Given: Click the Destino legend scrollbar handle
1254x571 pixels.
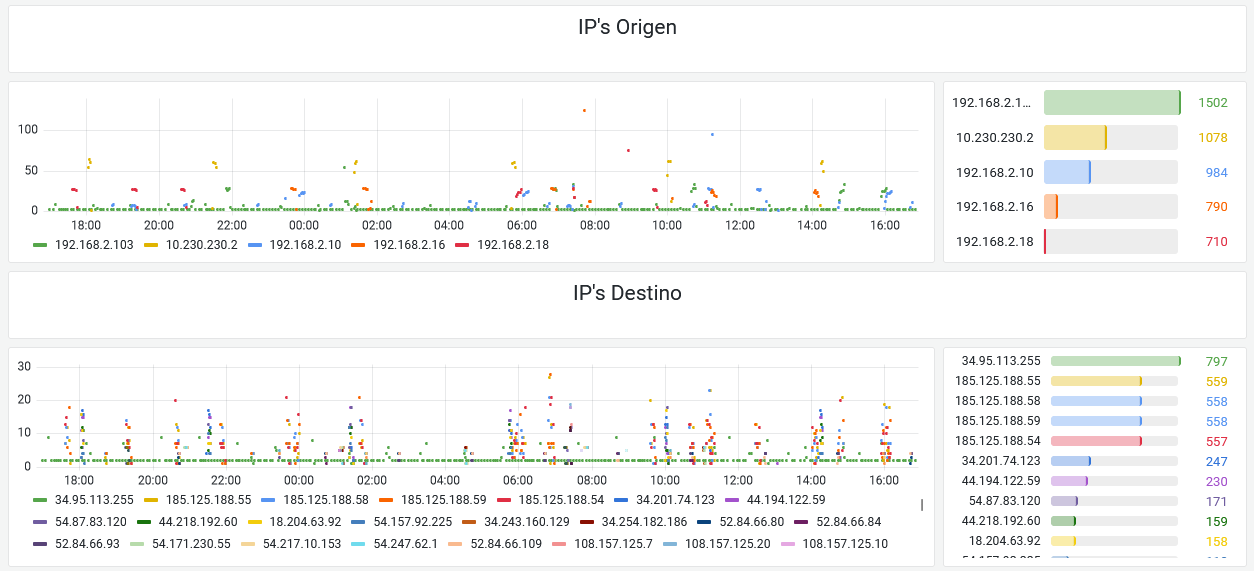Looking at the screenshot, I should coord(922,505).
